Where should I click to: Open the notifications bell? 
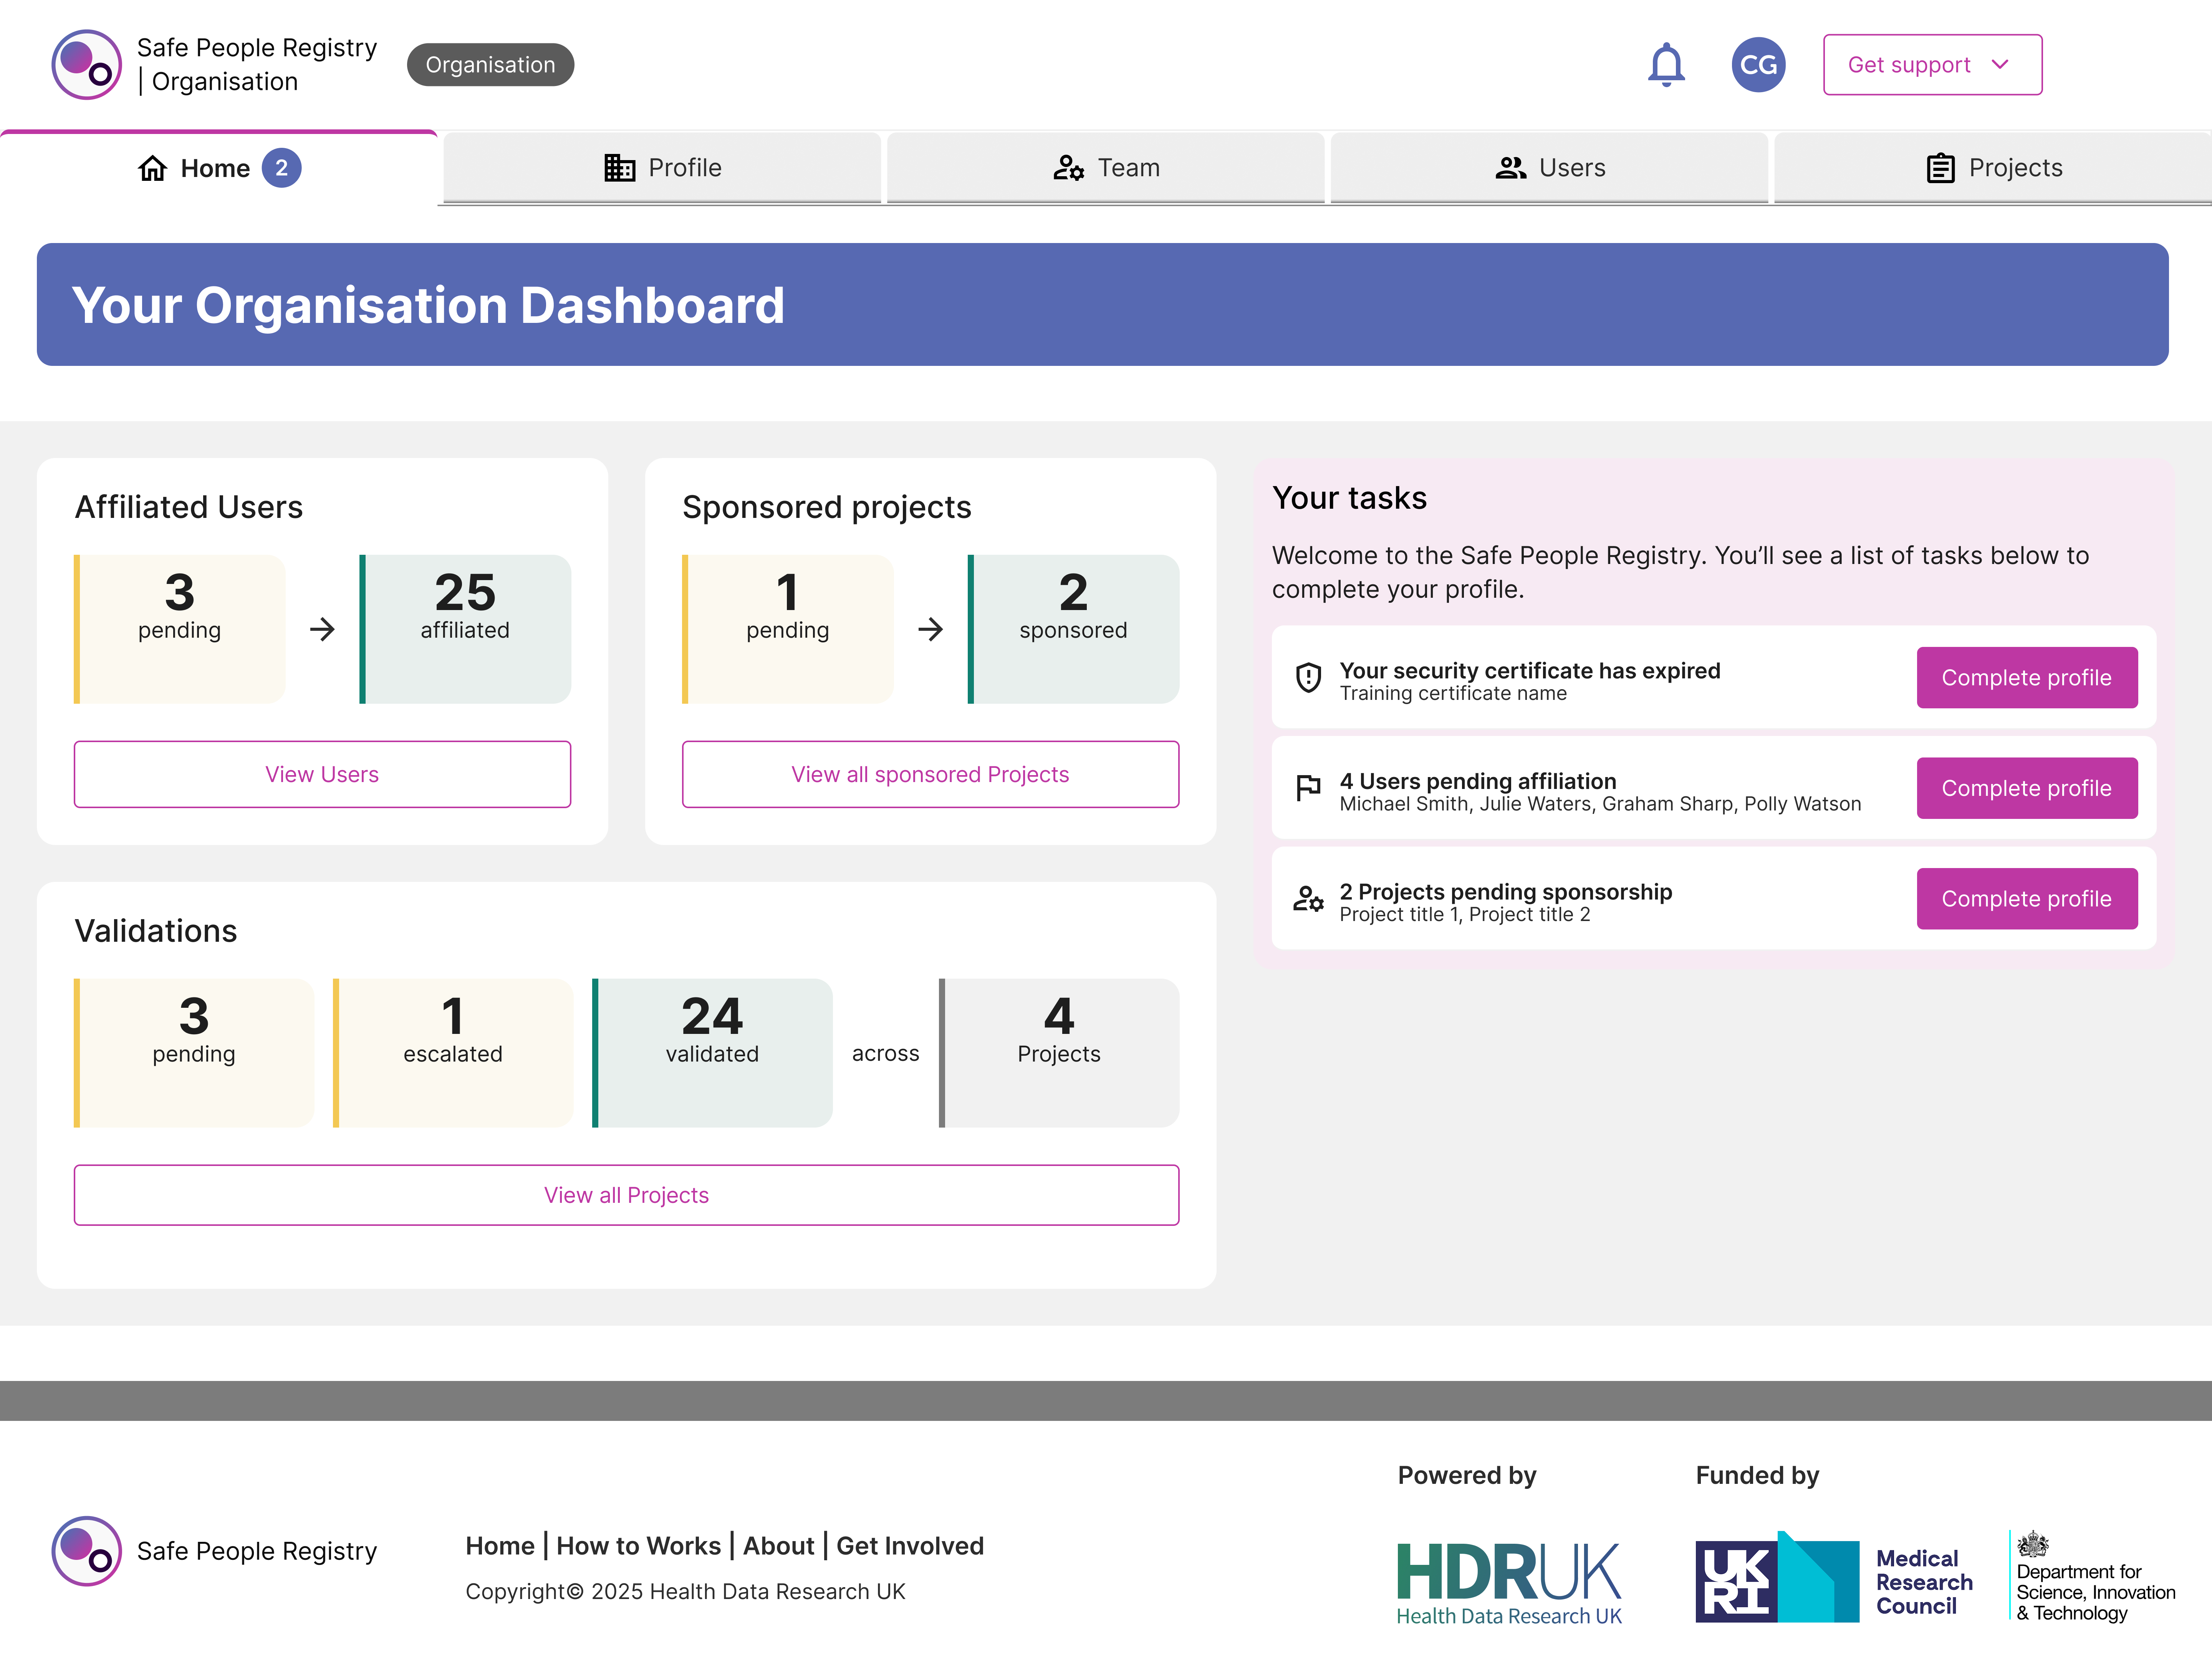[x=1666, y=65]
